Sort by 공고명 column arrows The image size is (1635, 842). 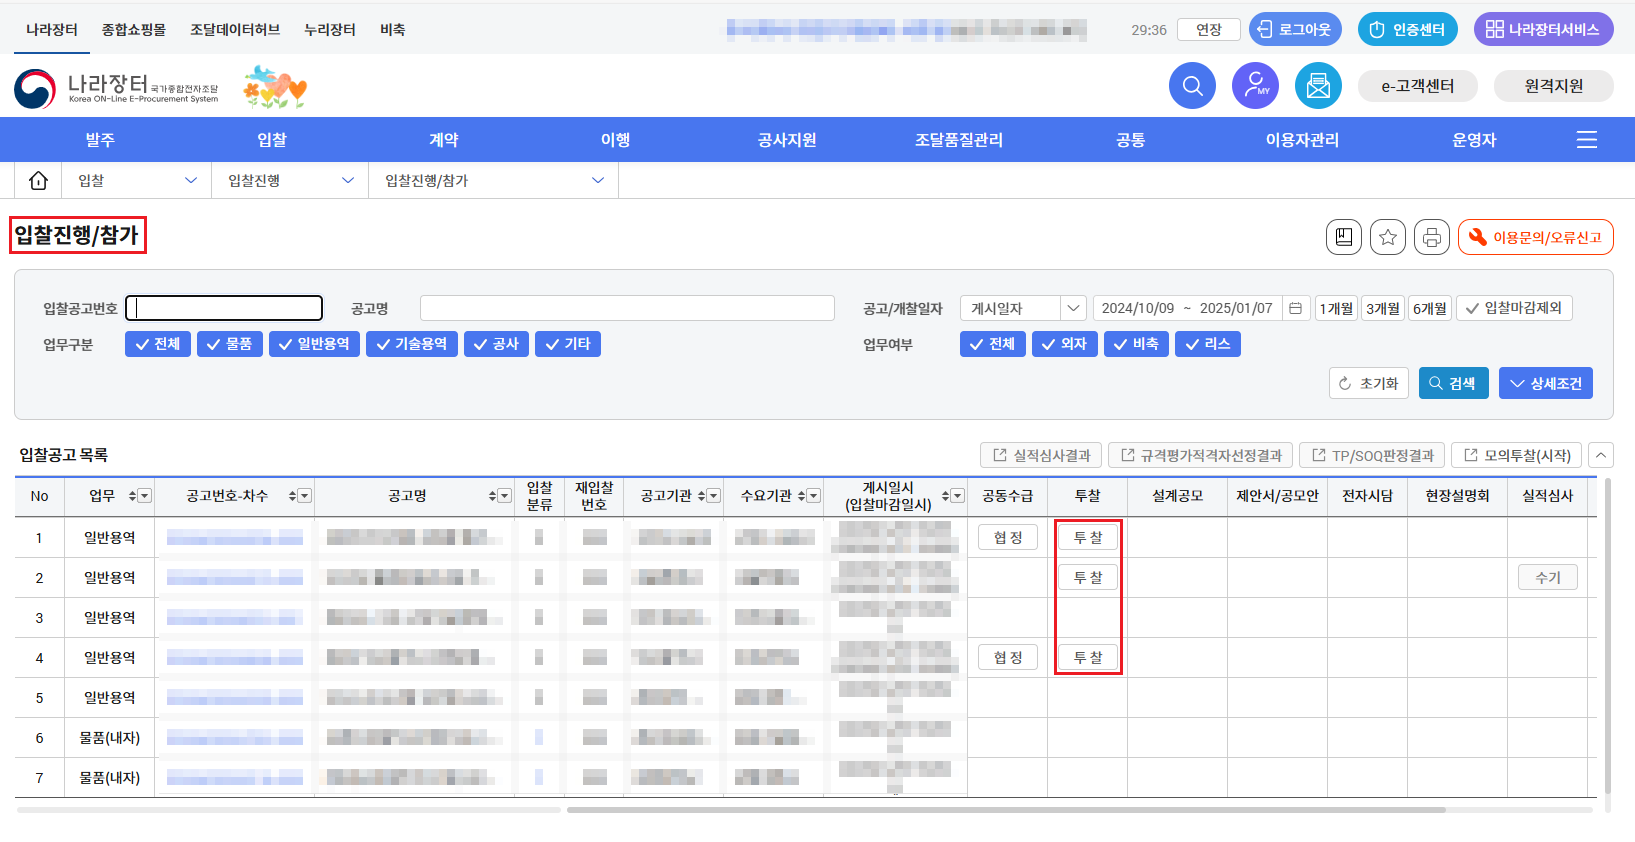pyautogui.click(x=492, y=496)
